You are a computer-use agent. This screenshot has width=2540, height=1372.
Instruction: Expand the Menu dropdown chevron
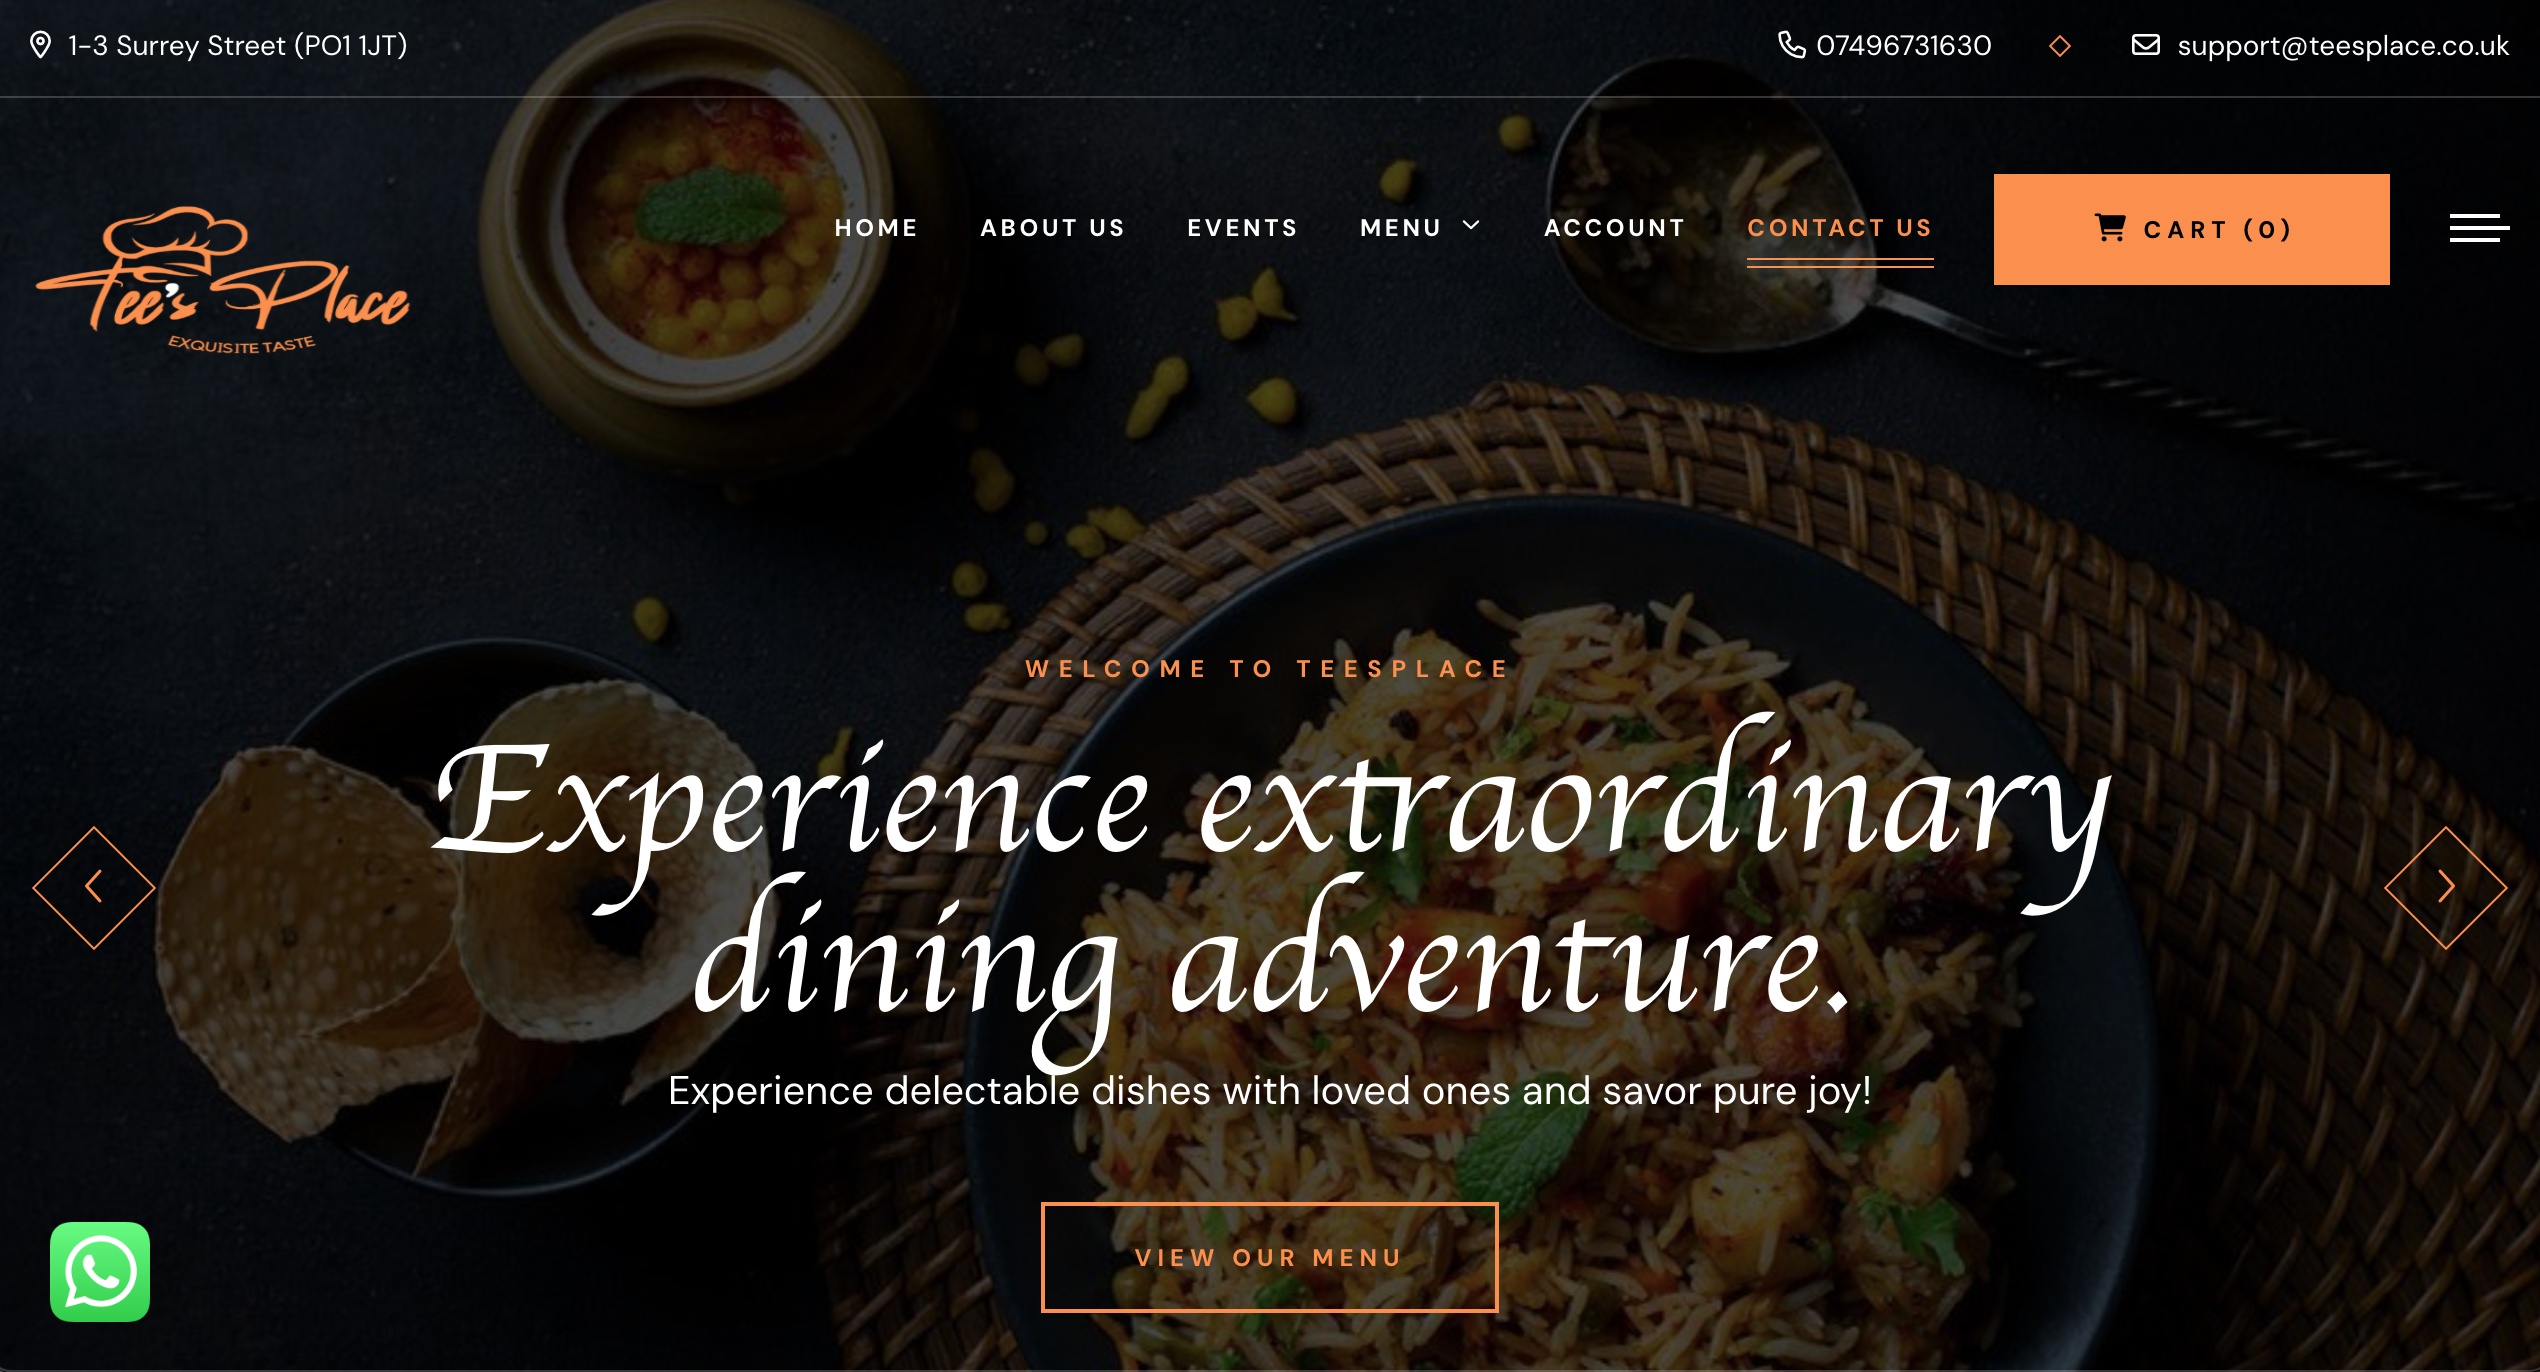[1471, 226]
